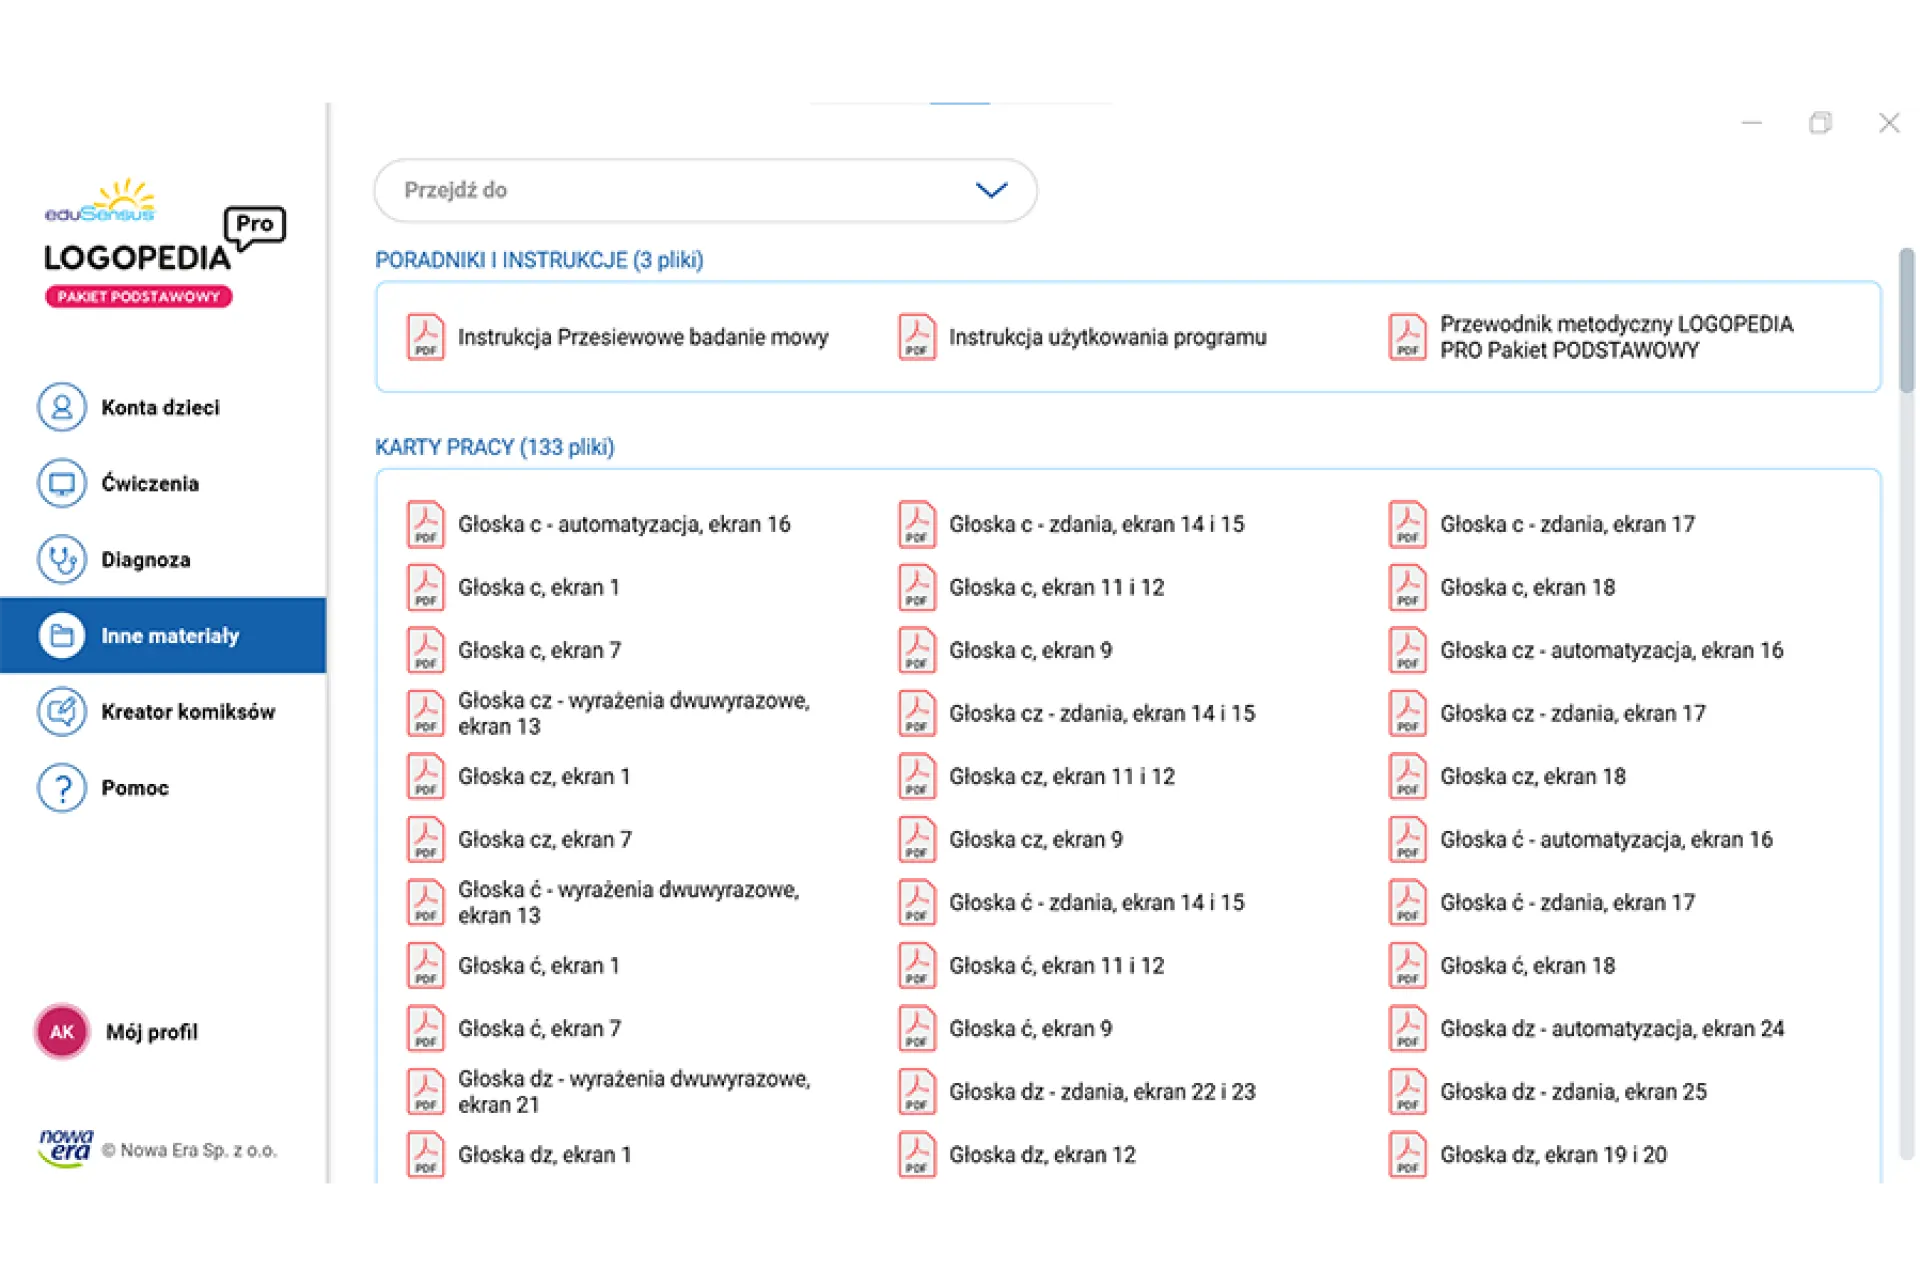Screen dimensions: 1920x1286
Task: Open Głoska dz - zdania, ekran 25
Action: (1572, 1091)
